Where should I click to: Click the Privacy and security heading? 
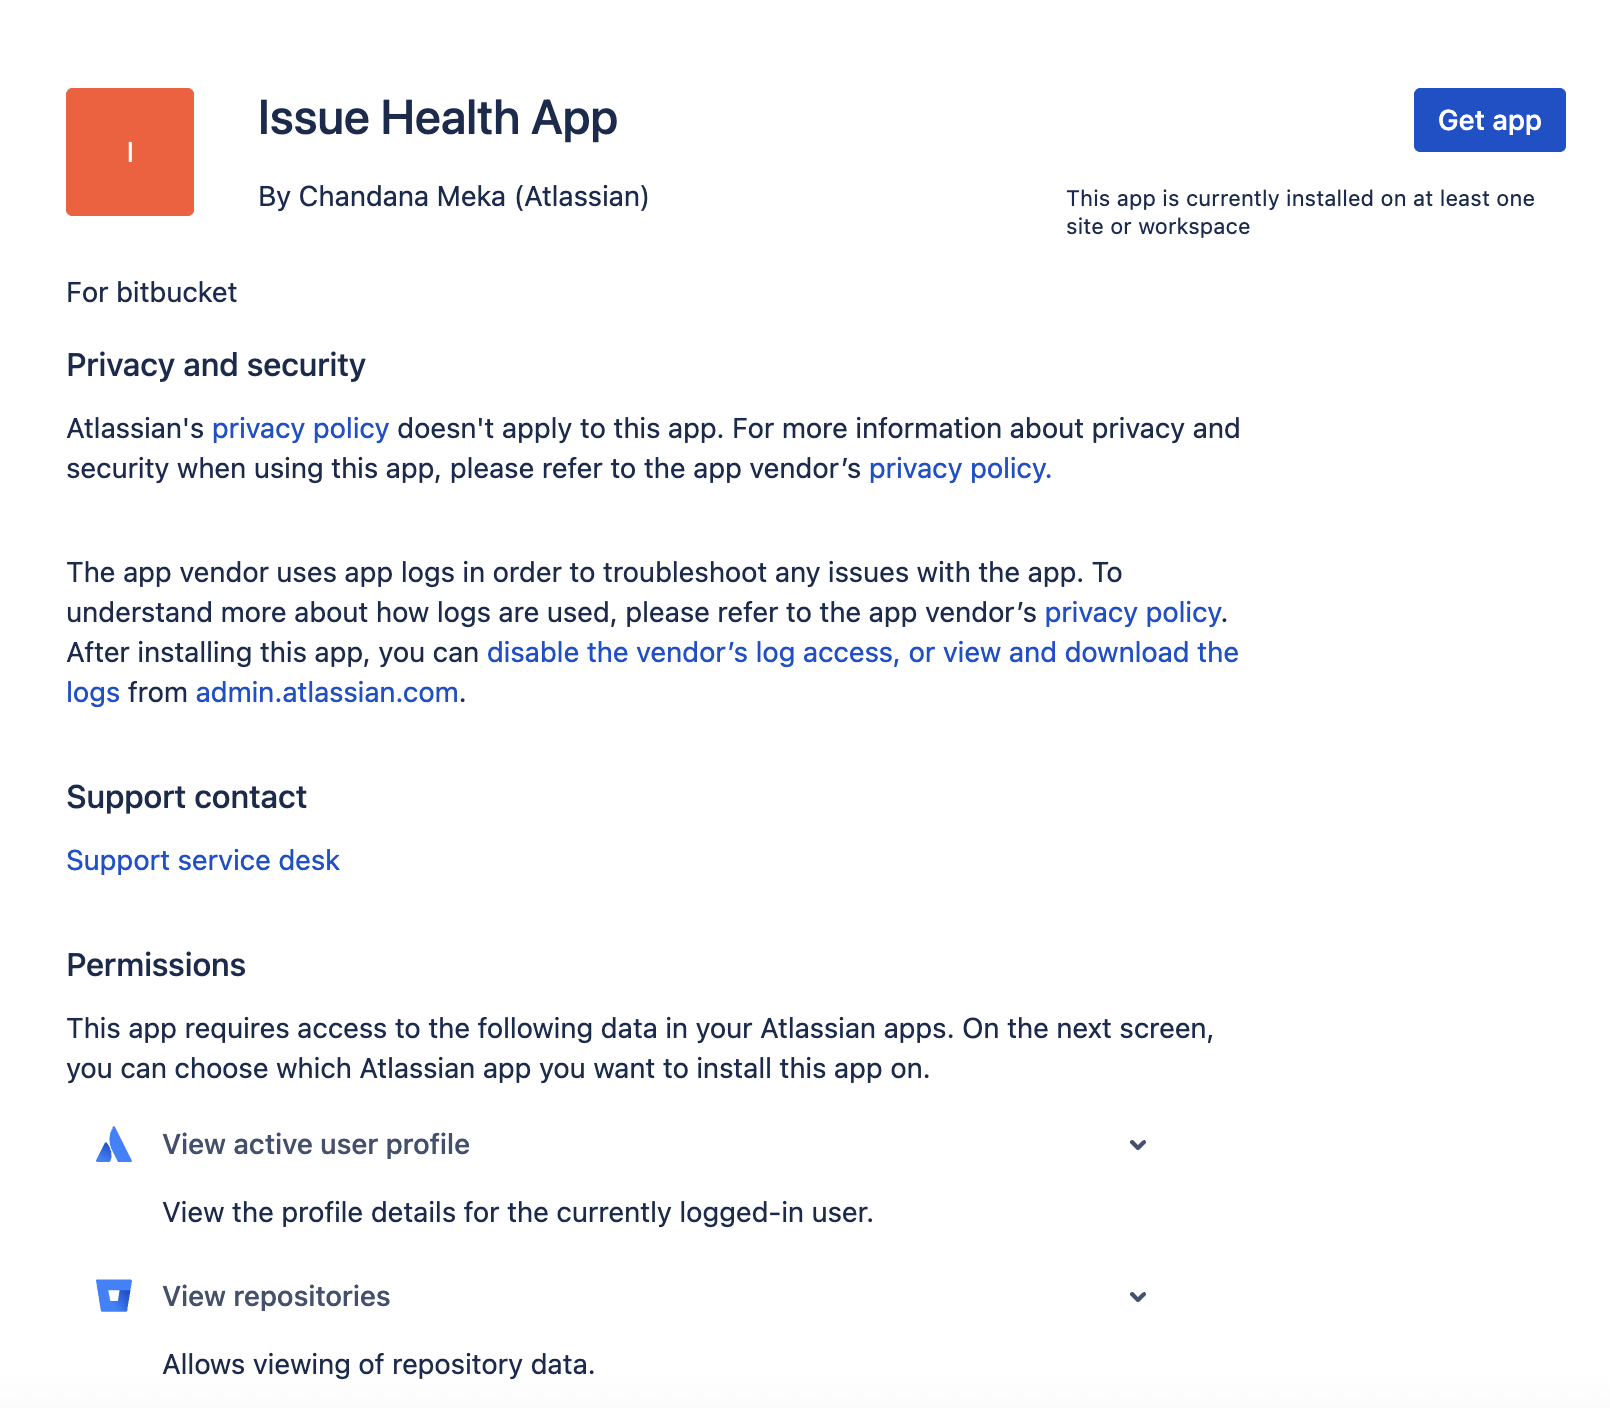[216, 365]
